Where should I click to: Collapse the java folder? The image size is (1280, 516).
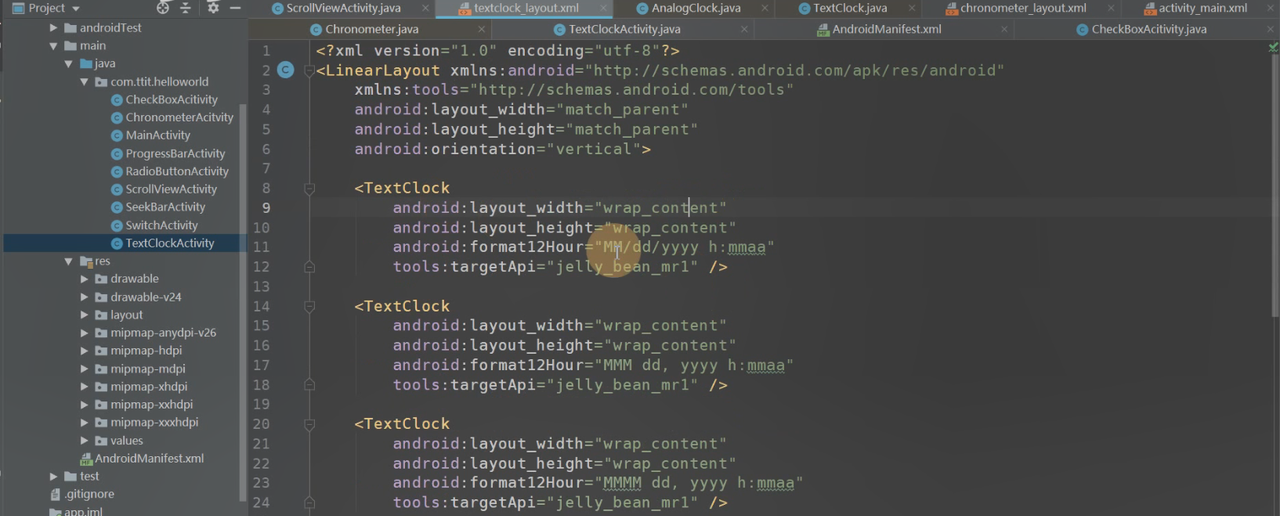pyautogui.click(x=69, y=64)
